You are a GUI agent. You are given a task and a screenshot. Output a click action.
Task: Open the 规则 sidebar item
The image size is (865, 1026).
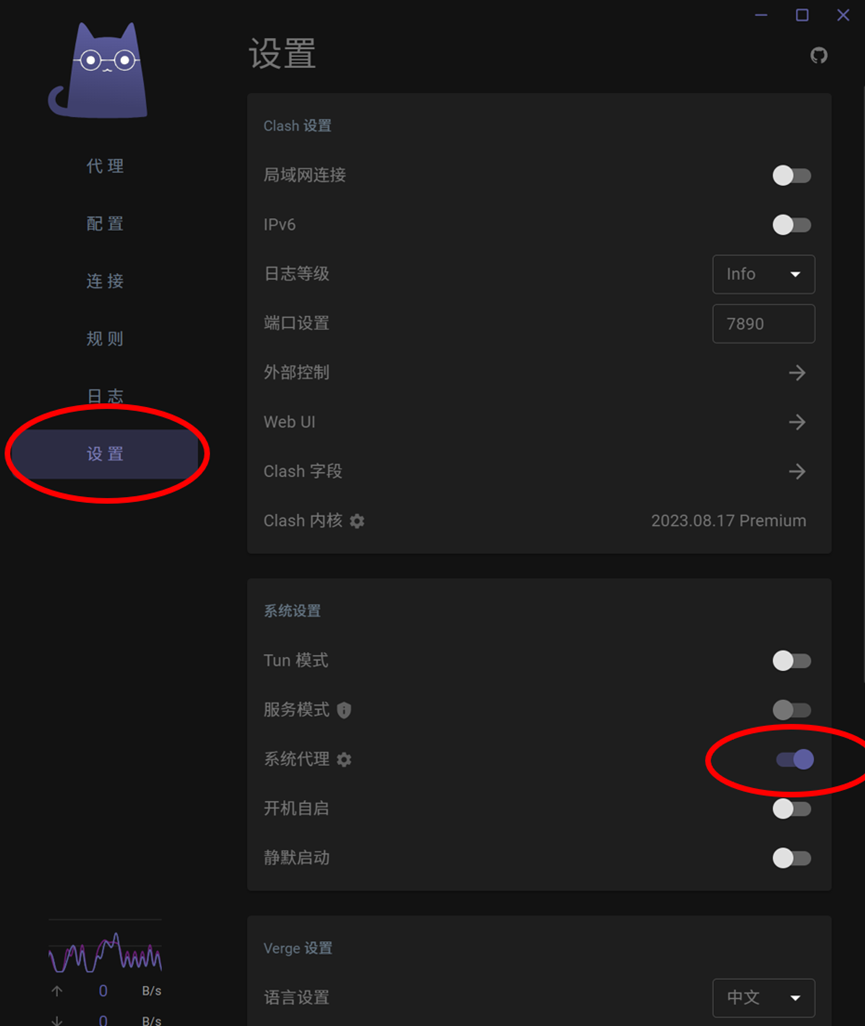tap(105, 339)
